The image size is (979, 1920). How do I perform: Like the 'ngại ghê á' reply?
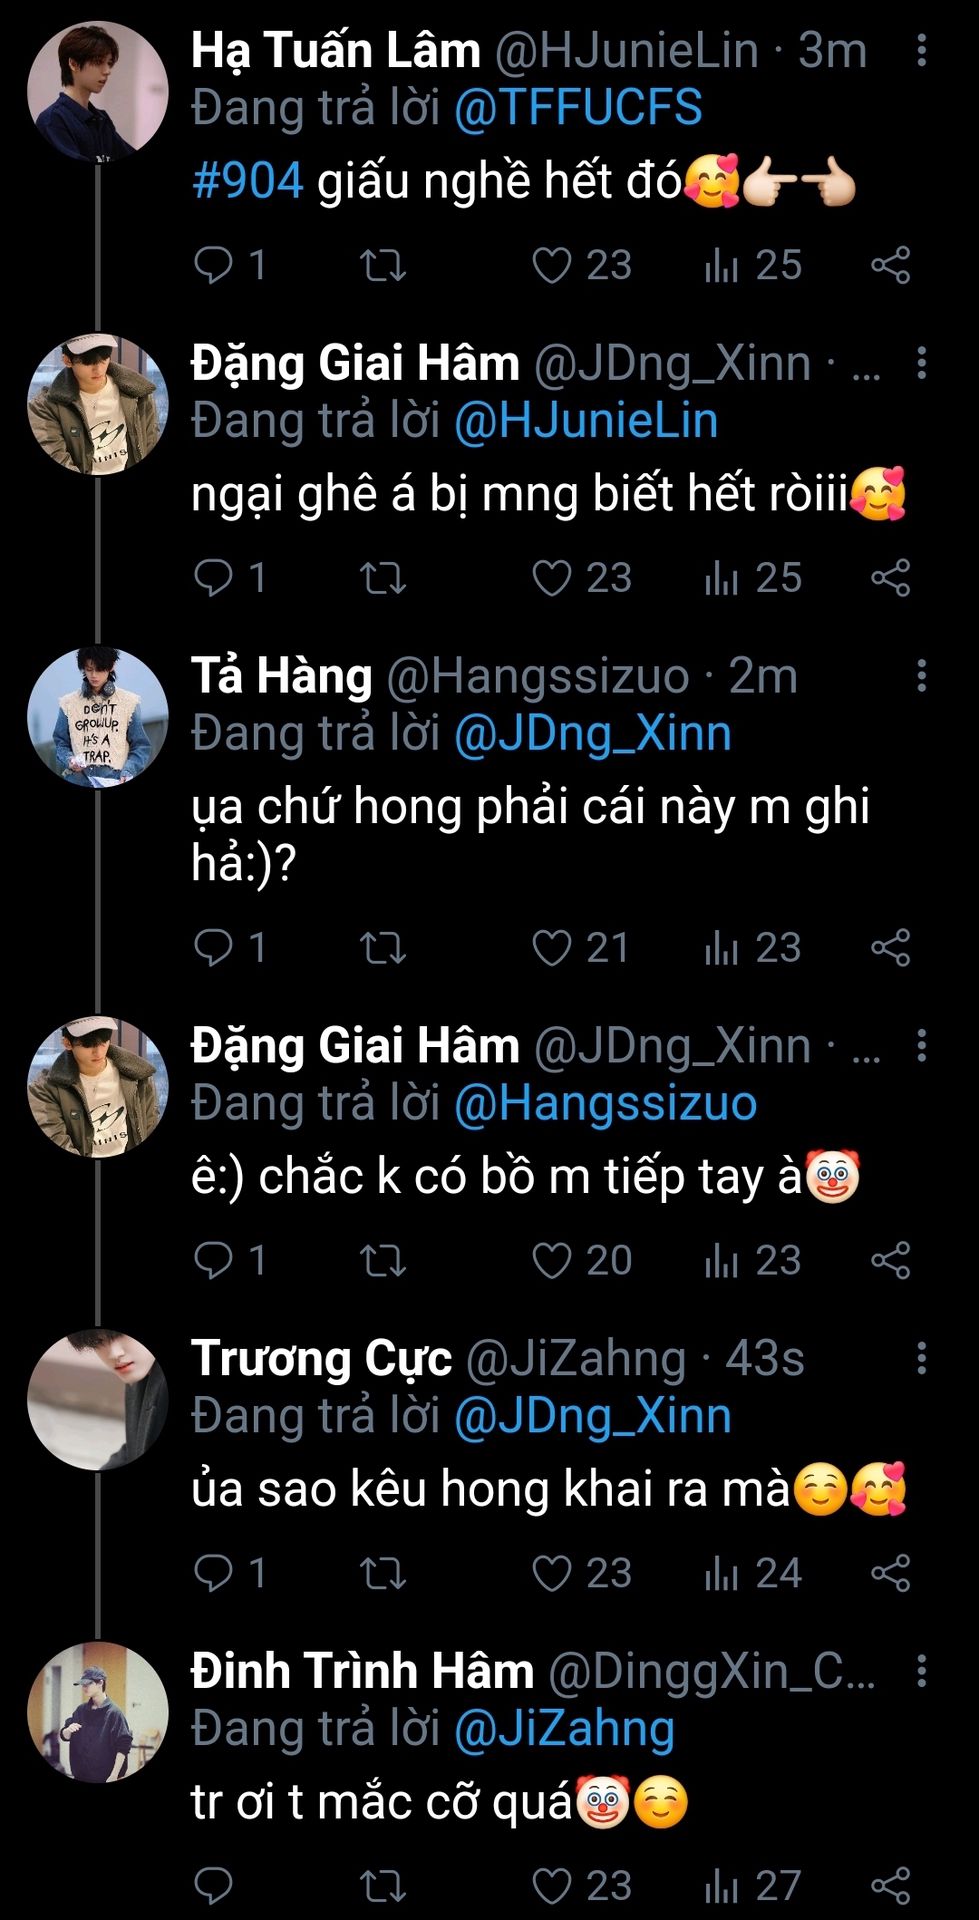tap(551, 579)
